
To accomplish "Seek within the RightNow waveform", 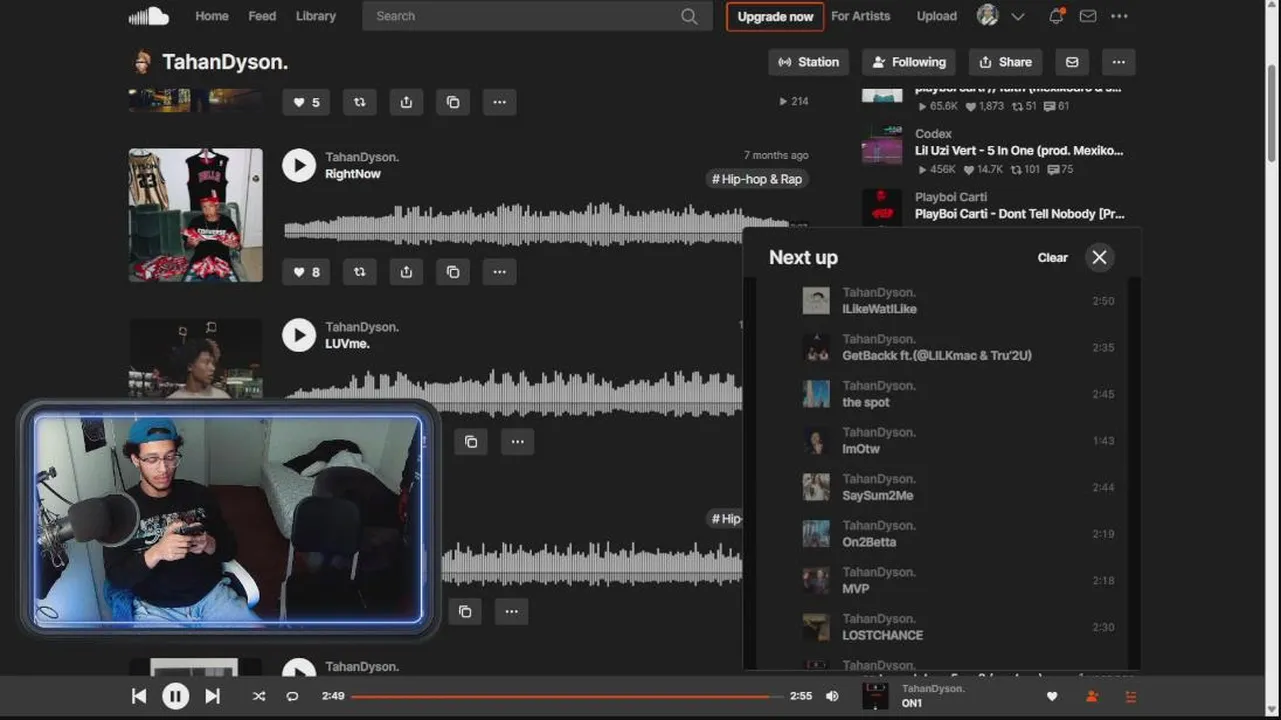I will [545, 224].
